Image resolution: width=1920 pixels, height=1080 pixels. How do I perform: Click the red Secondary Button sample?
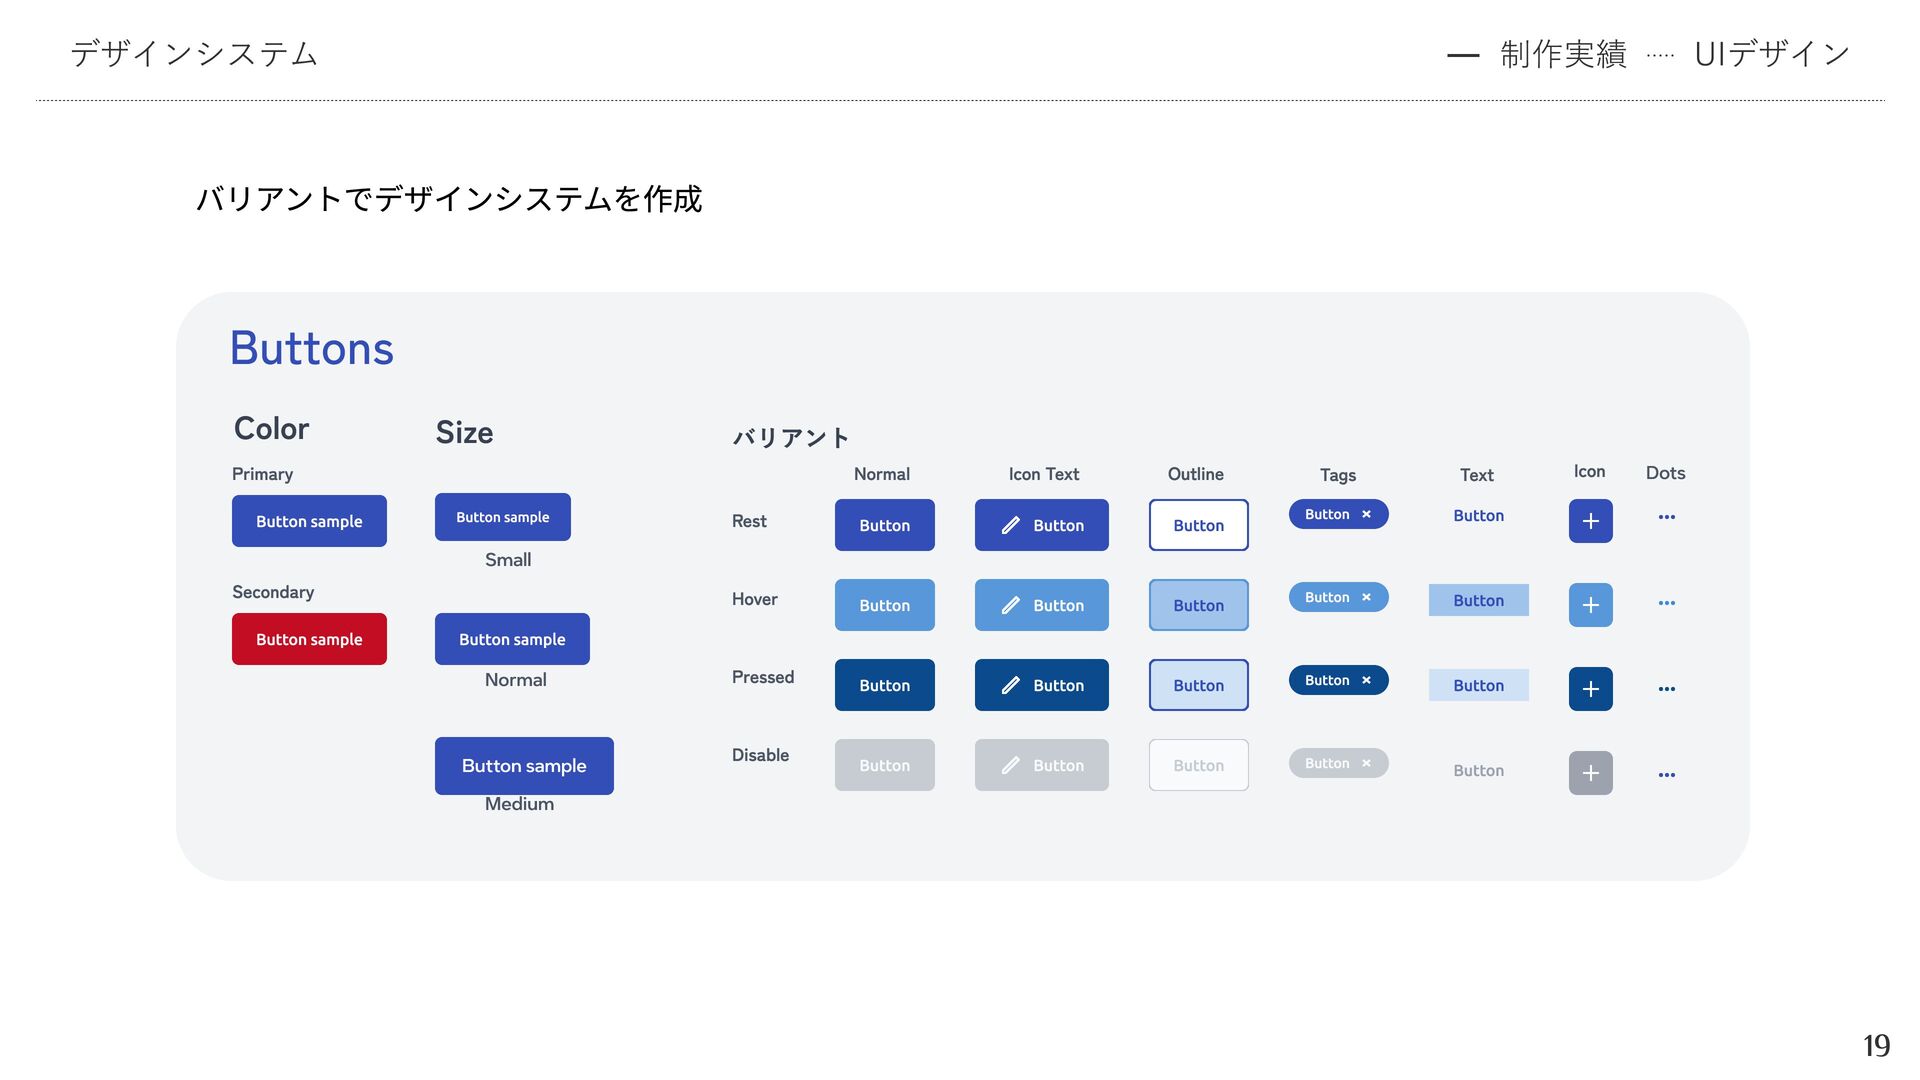coord(309,639)
